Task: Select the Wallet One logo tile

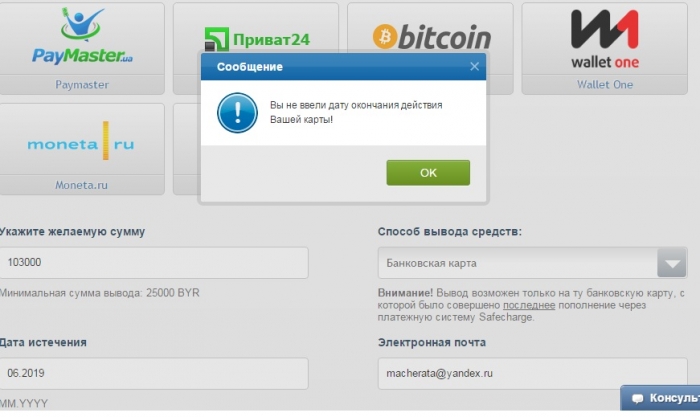Action: (x=604, y=38)
